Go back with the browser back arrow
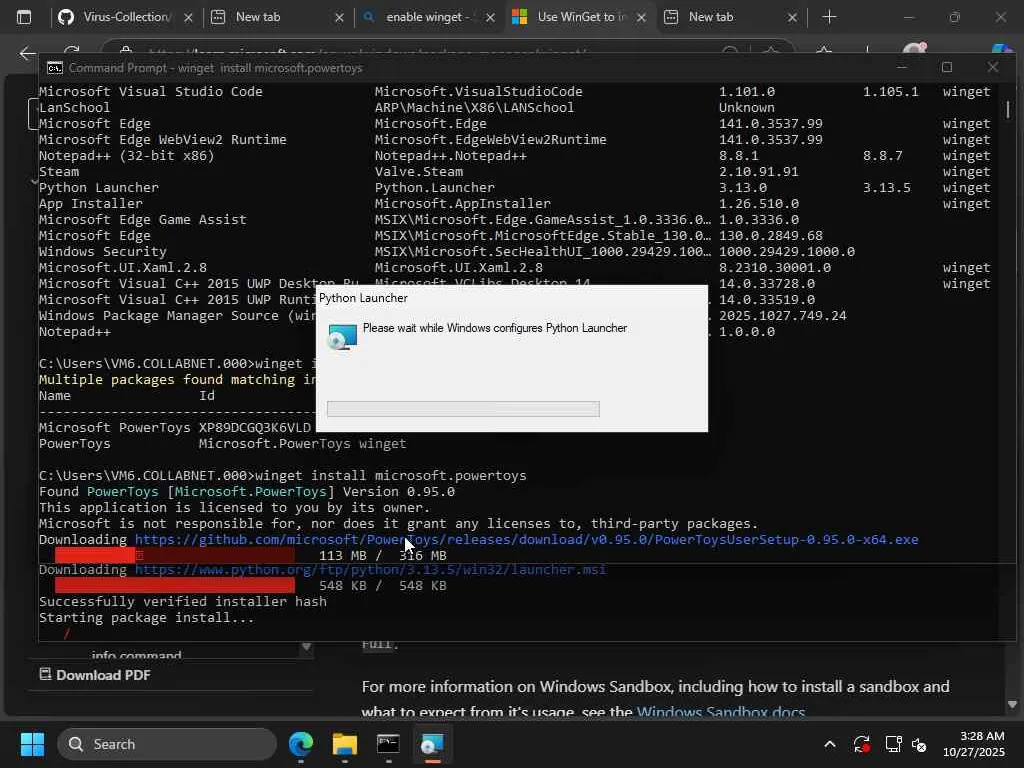 click(x=27, y=52)
